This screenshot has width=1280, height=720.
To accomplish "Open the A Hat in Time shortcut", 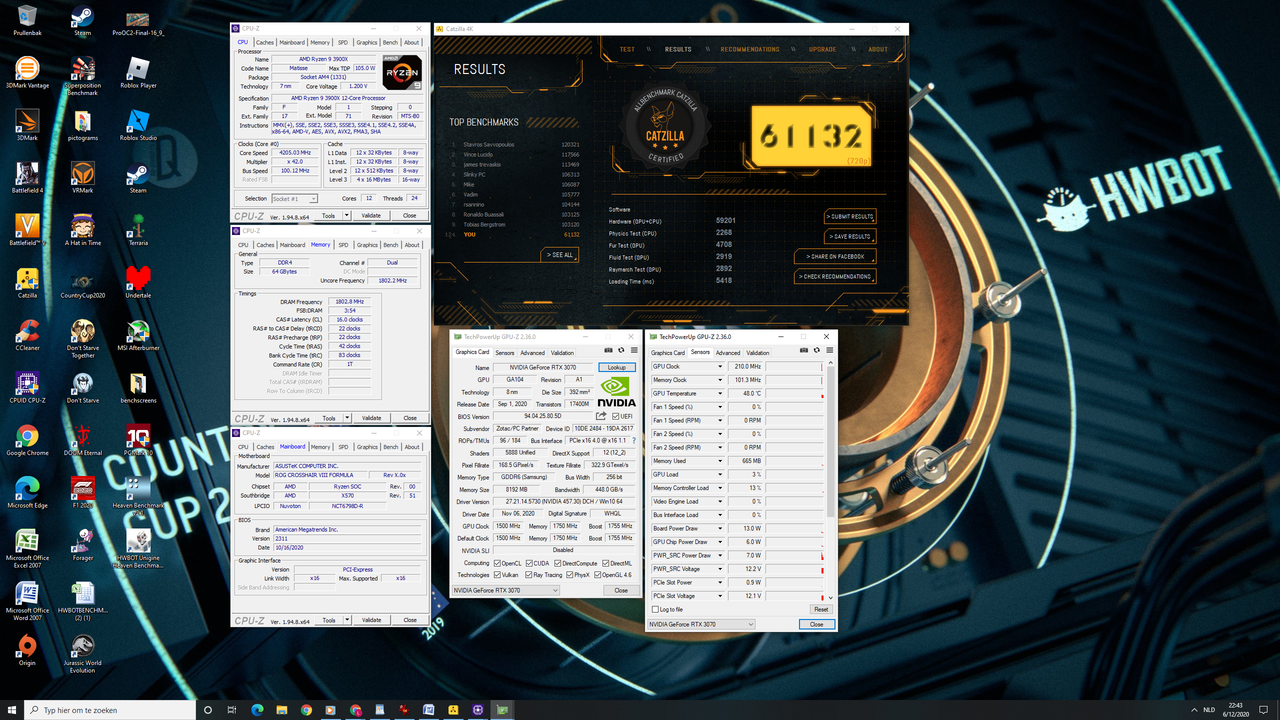I will [83, 229].
